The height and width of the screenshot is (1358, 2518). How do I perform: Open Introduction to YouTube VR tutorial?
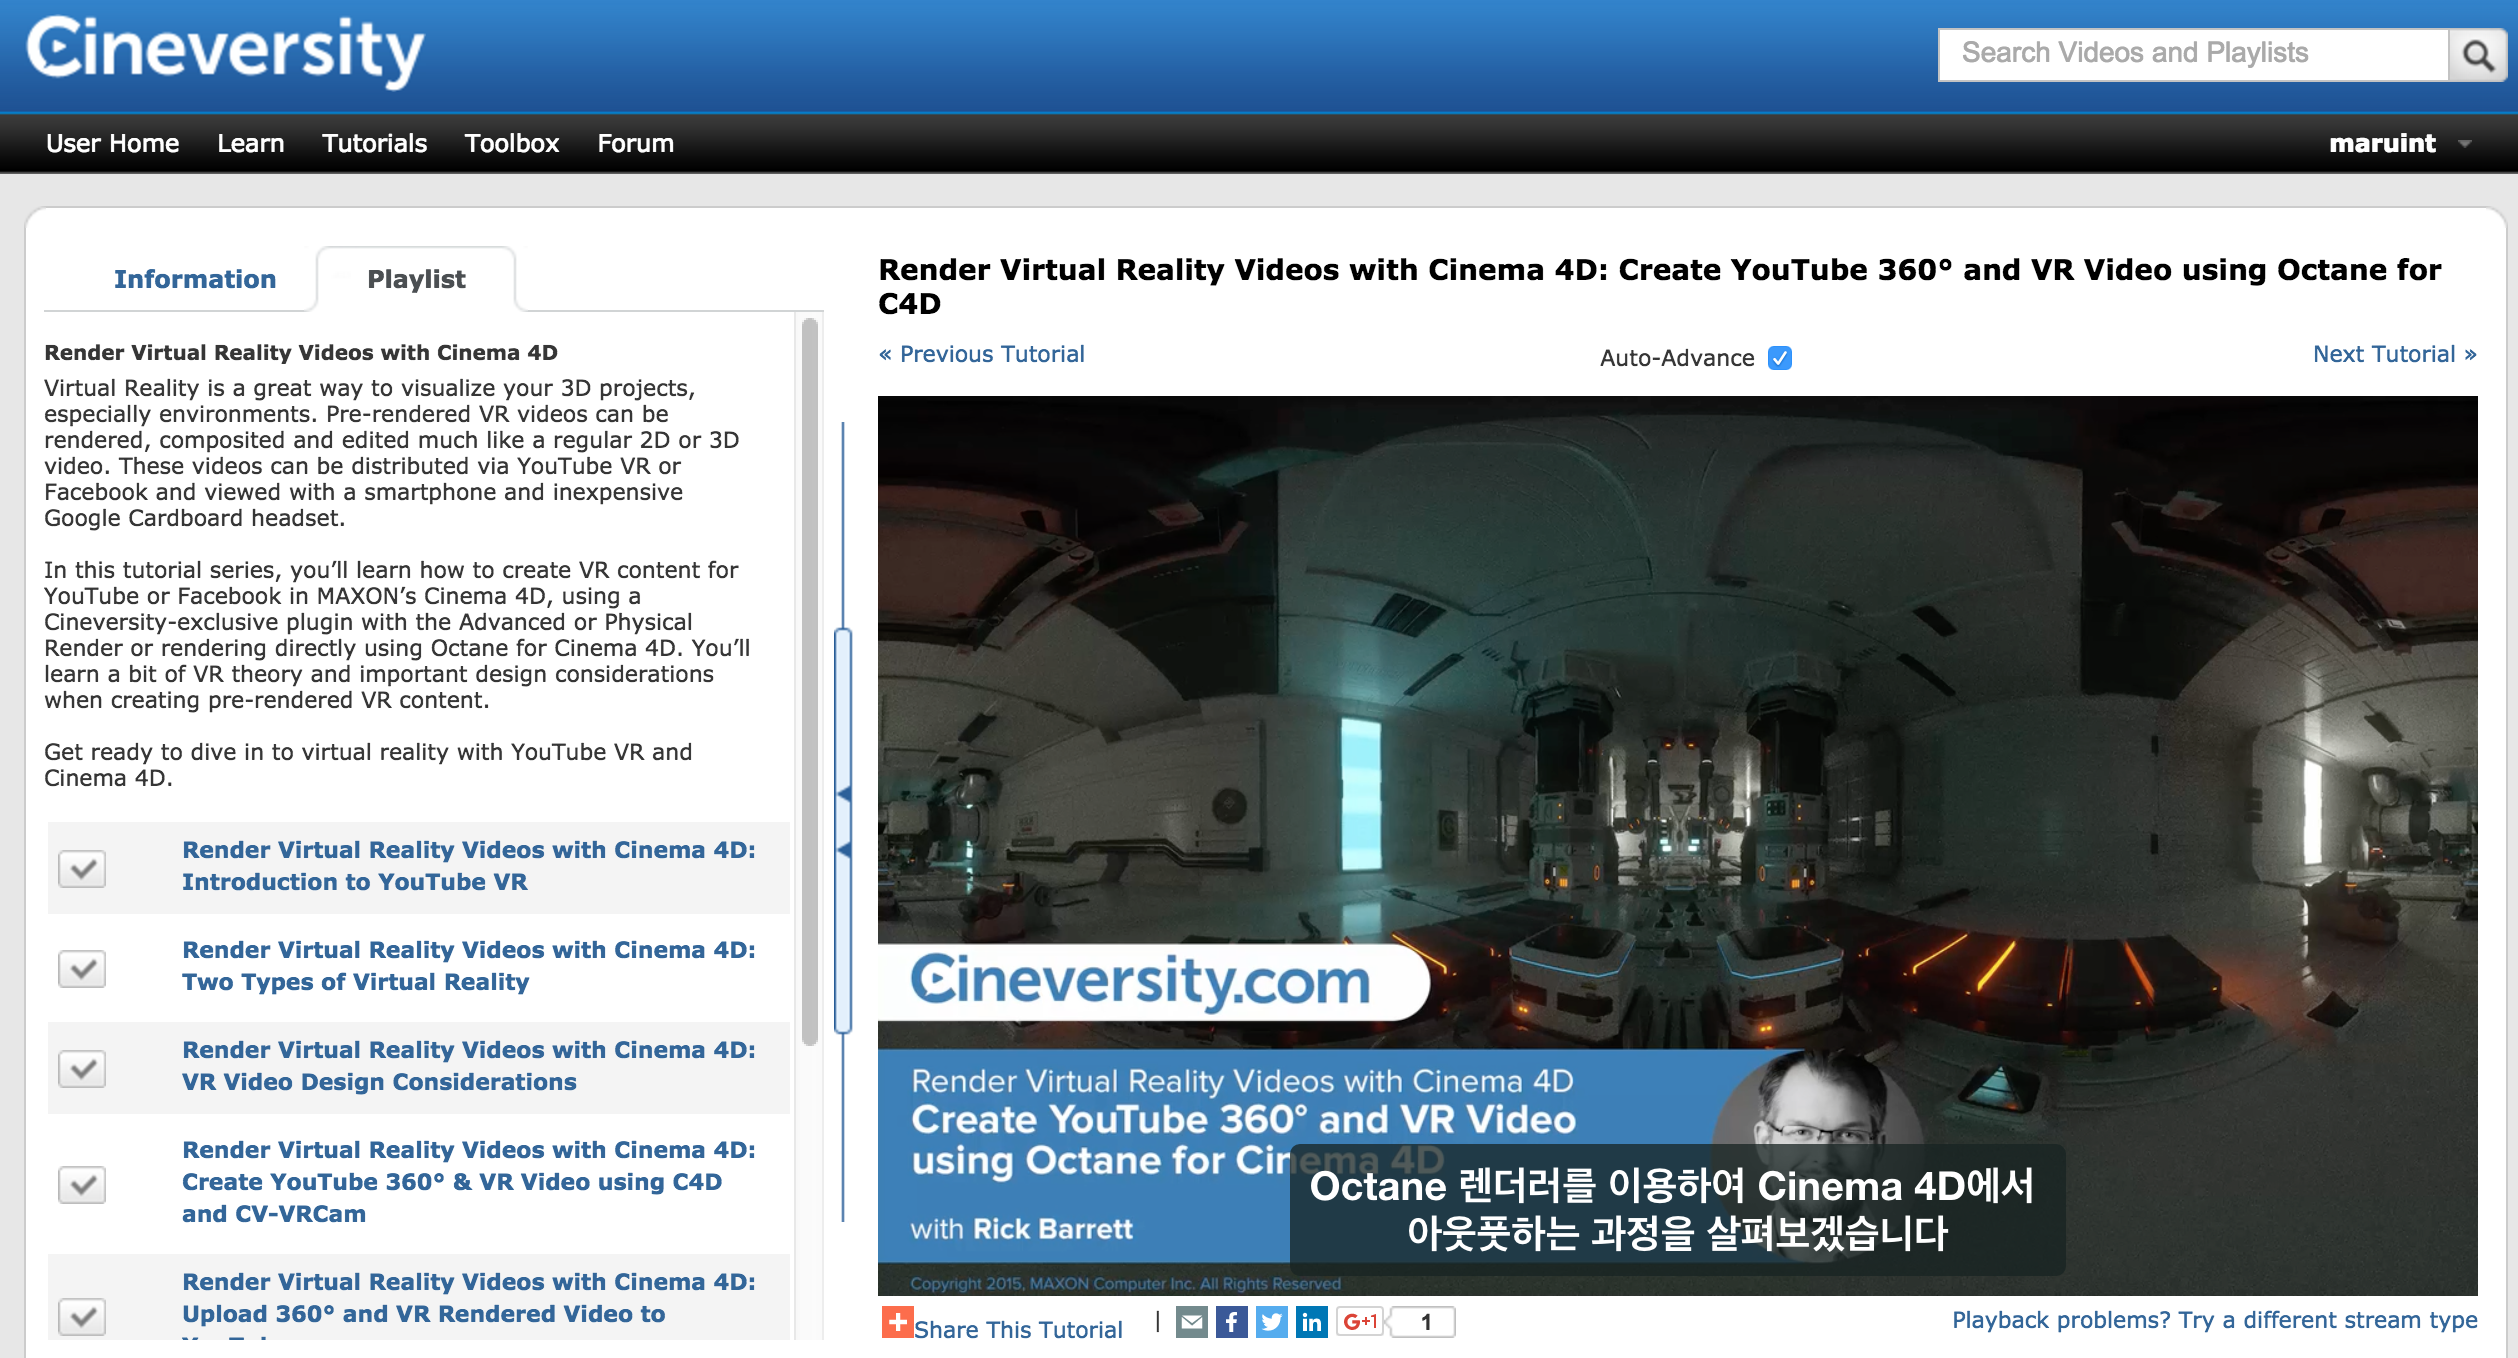(x=468, y=866)
